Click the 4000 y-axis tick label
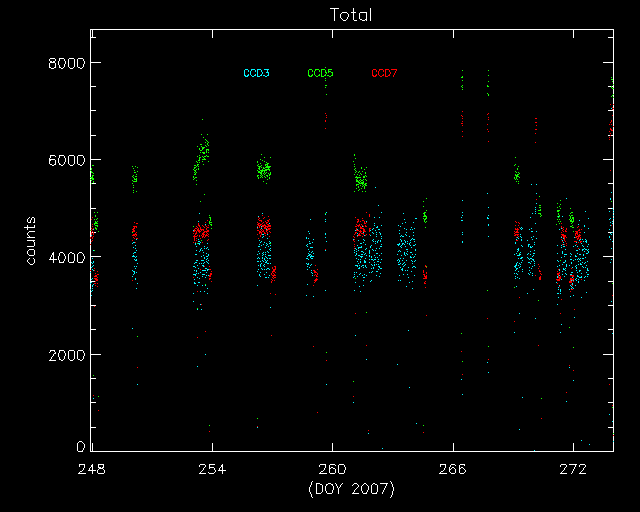 pos(66,257)
